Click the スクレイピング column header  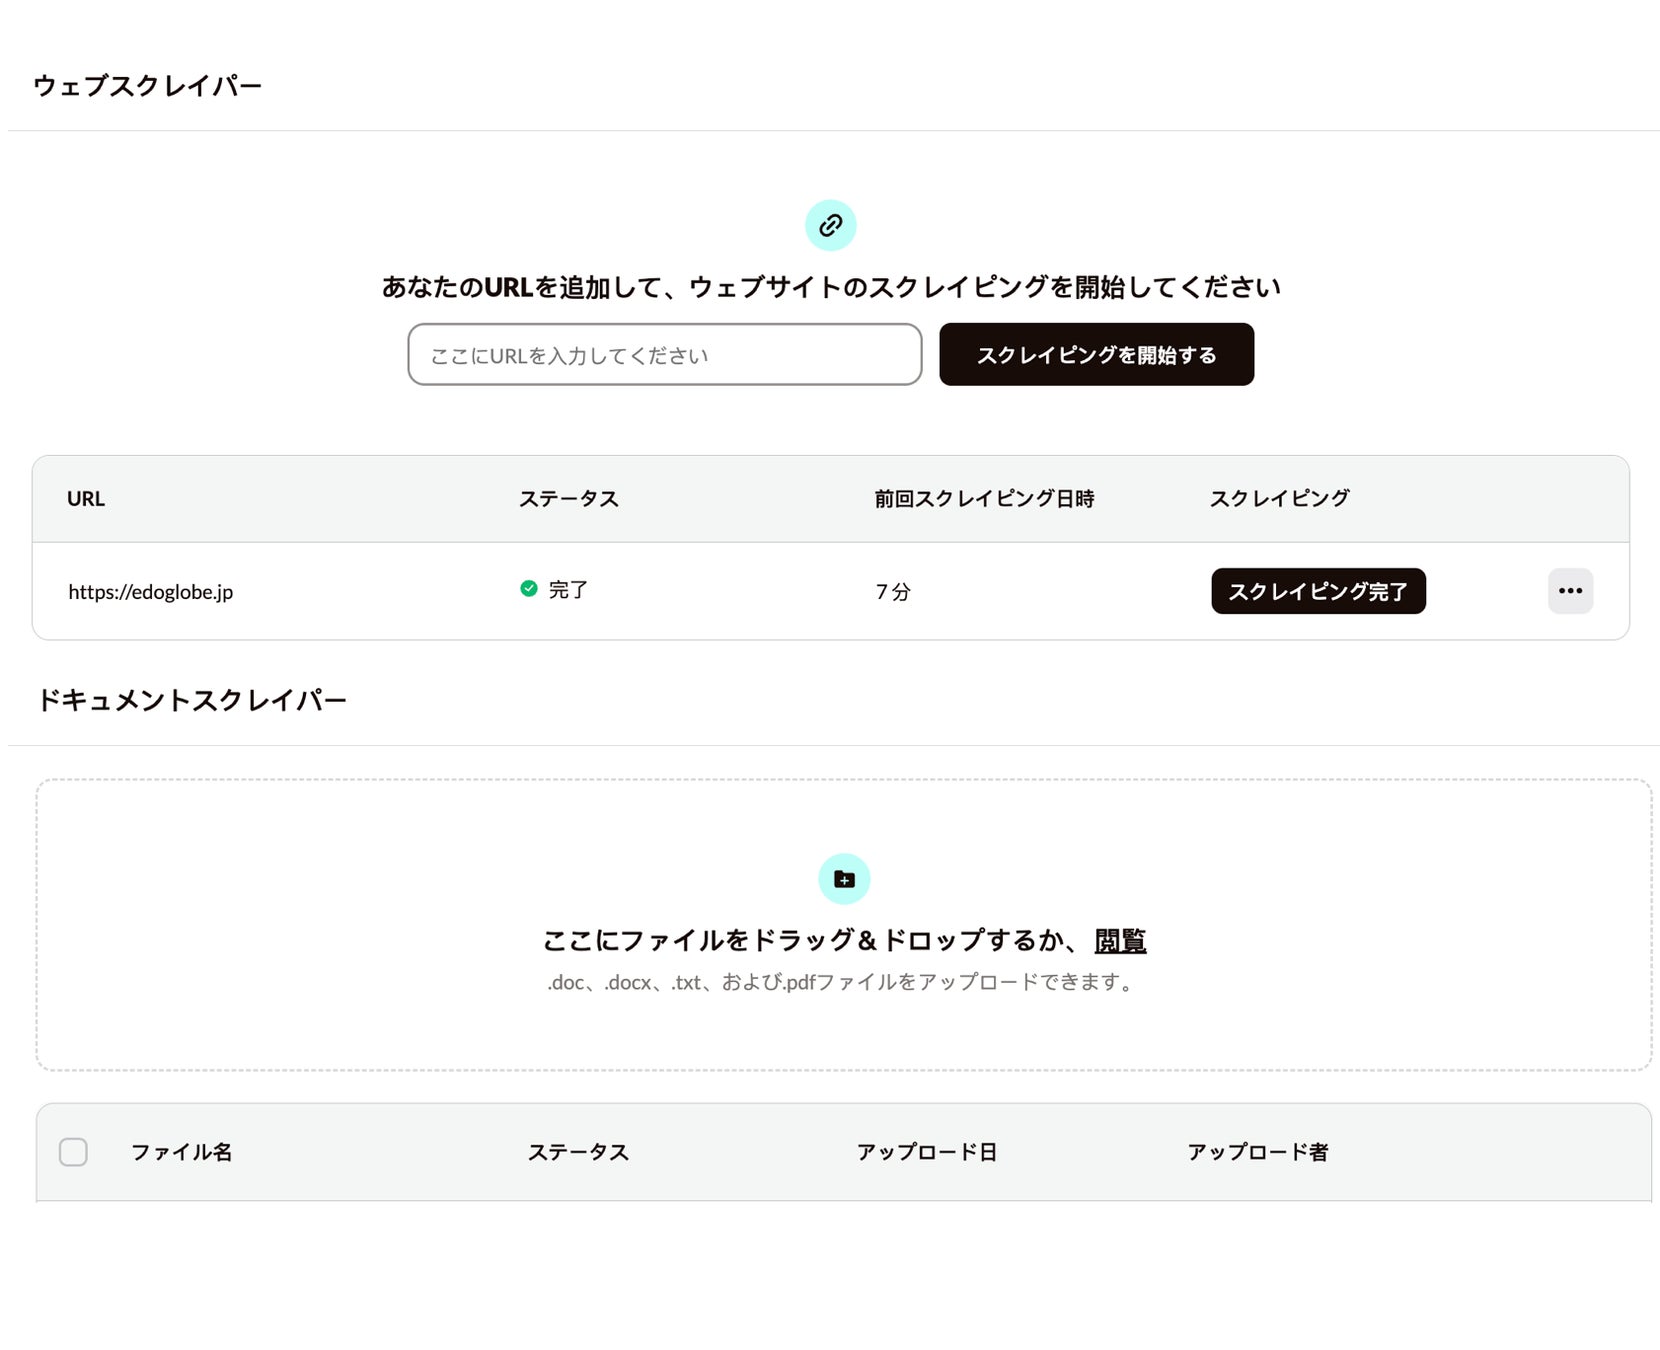point(1279,499)
